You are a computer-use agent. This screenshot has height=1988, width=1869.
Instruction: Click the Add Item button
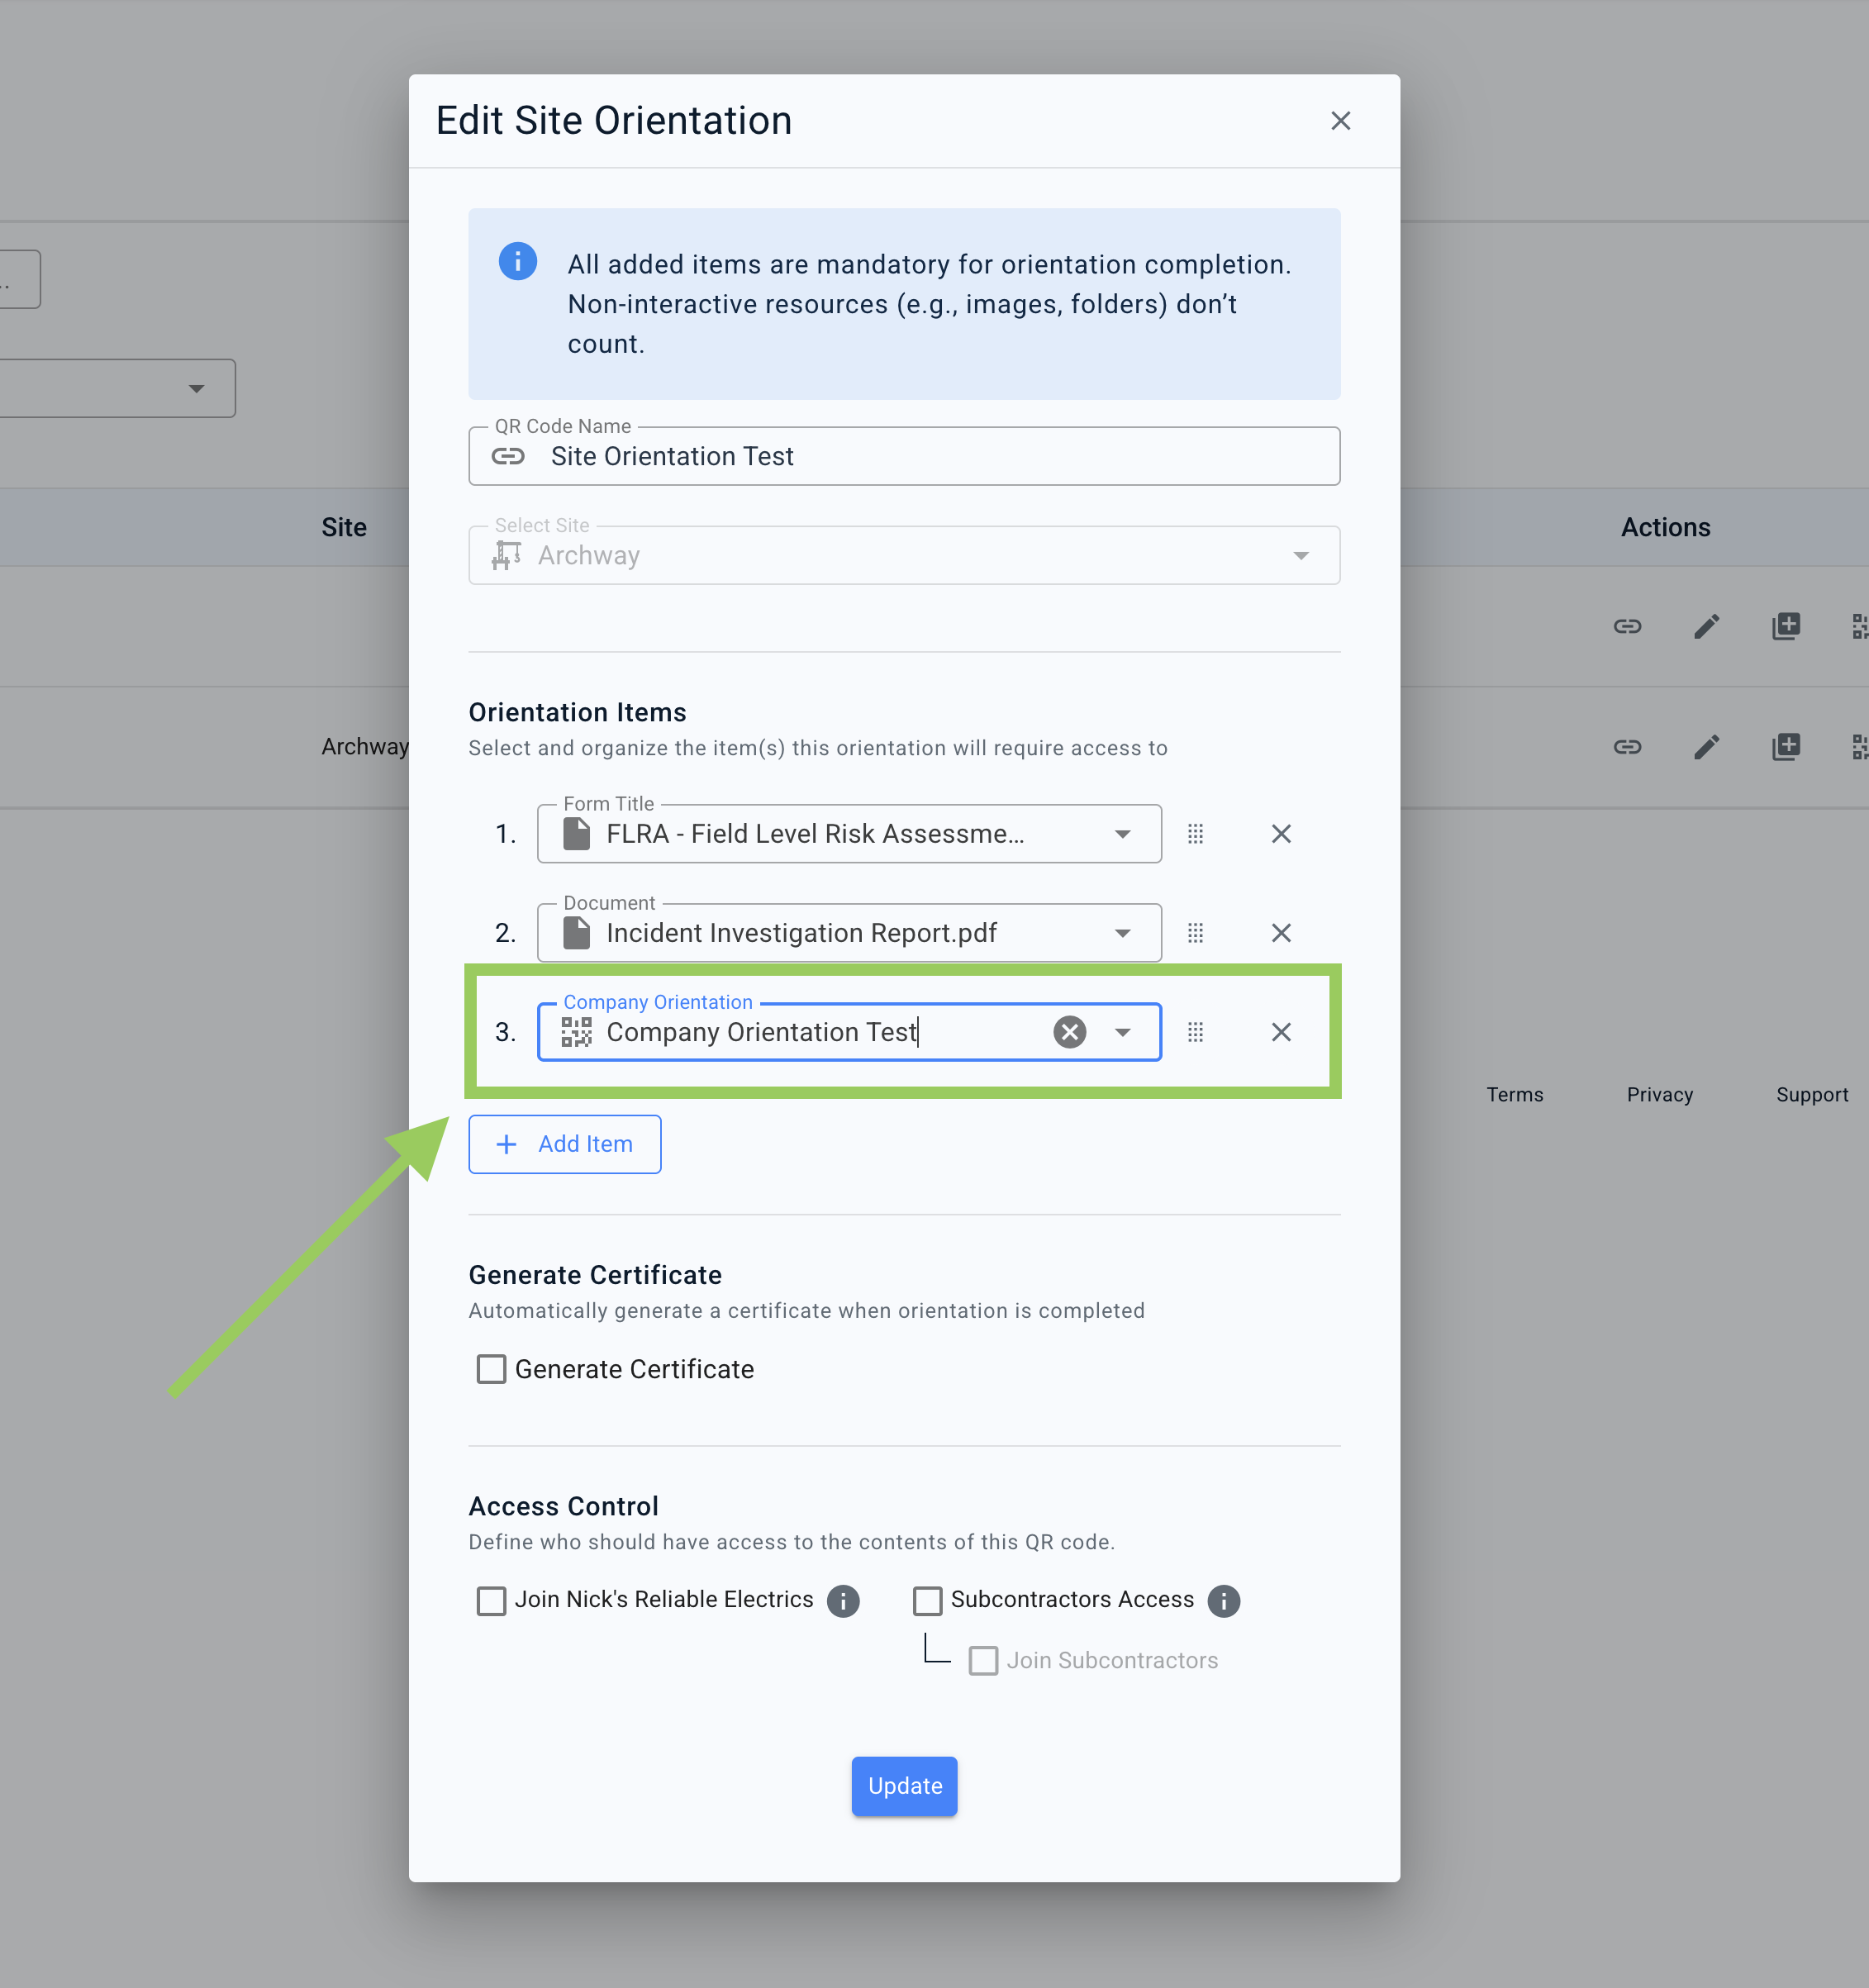[565, 1144]
